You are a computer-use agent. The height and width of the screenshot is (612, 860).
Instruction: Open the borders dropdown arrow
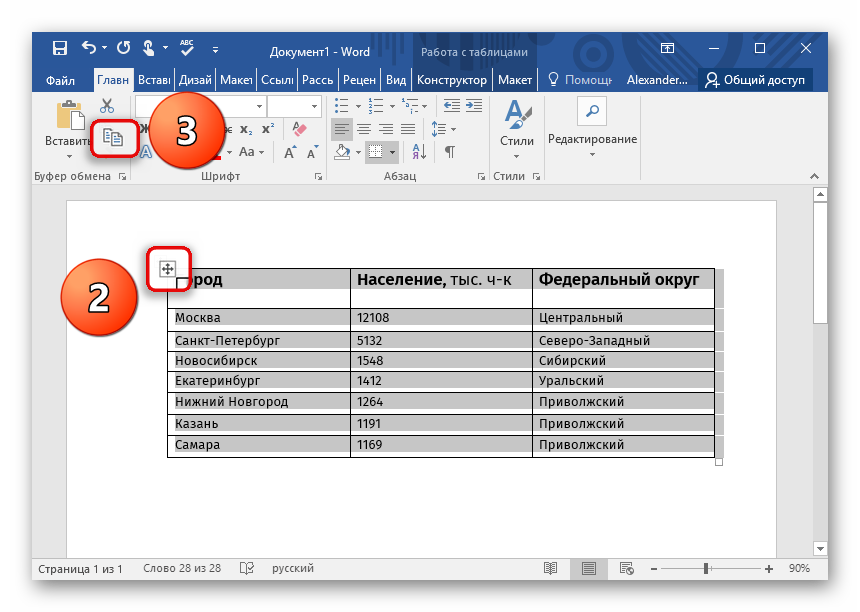tap(393, 152)
